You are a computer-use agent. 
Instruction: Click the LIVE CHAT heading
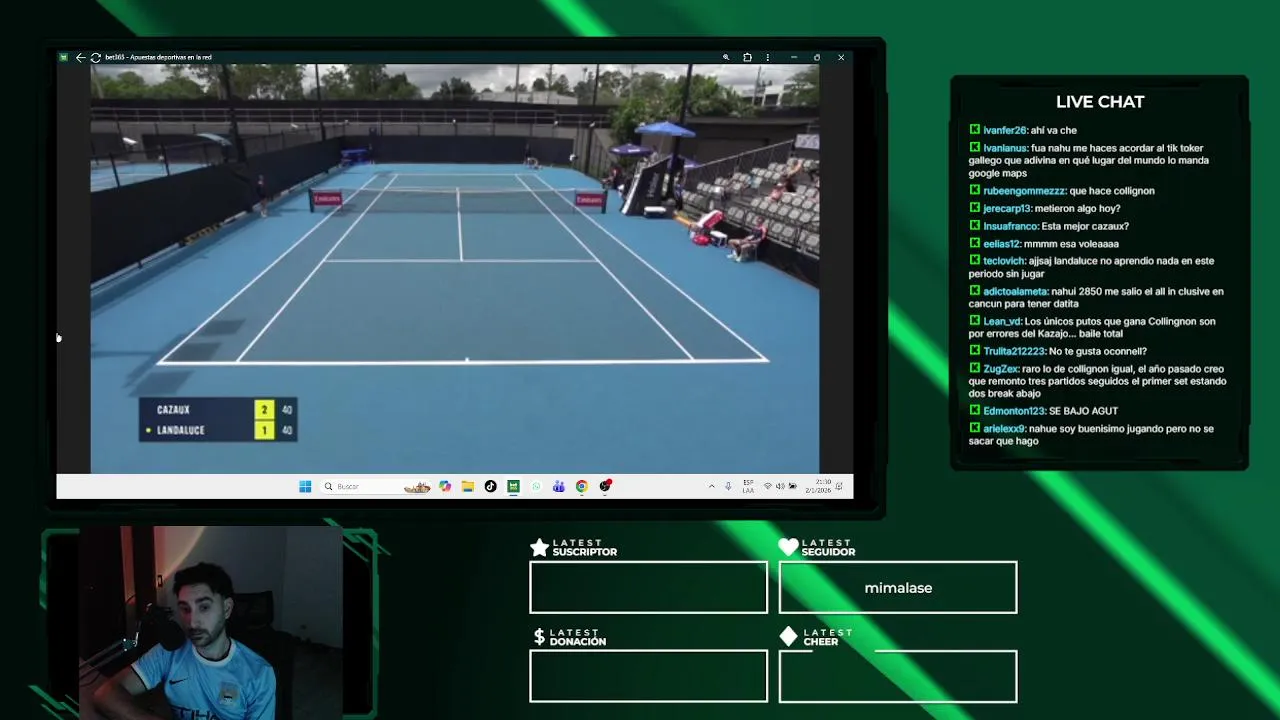[1100, 102]
